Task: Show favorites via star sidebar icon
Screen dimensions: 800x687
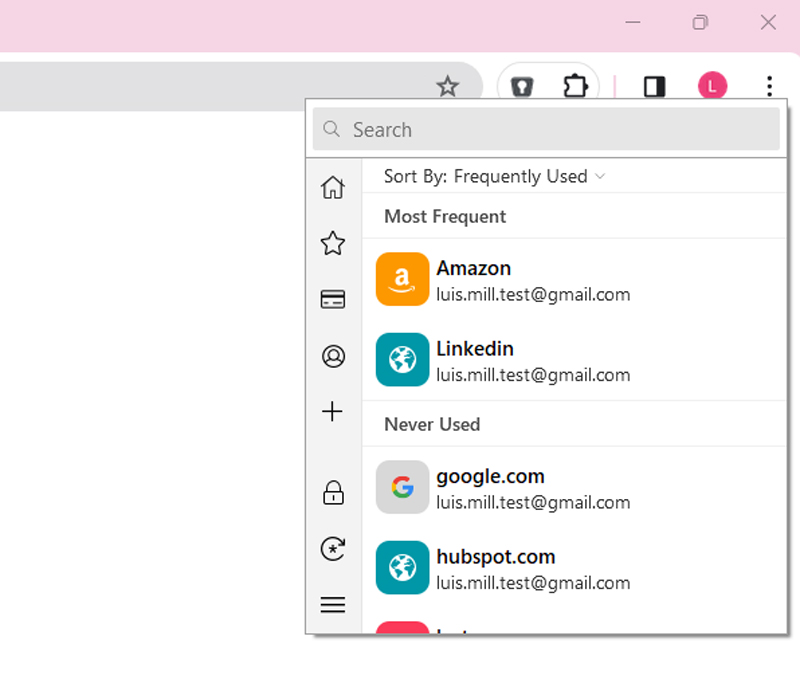Action: 333,243
